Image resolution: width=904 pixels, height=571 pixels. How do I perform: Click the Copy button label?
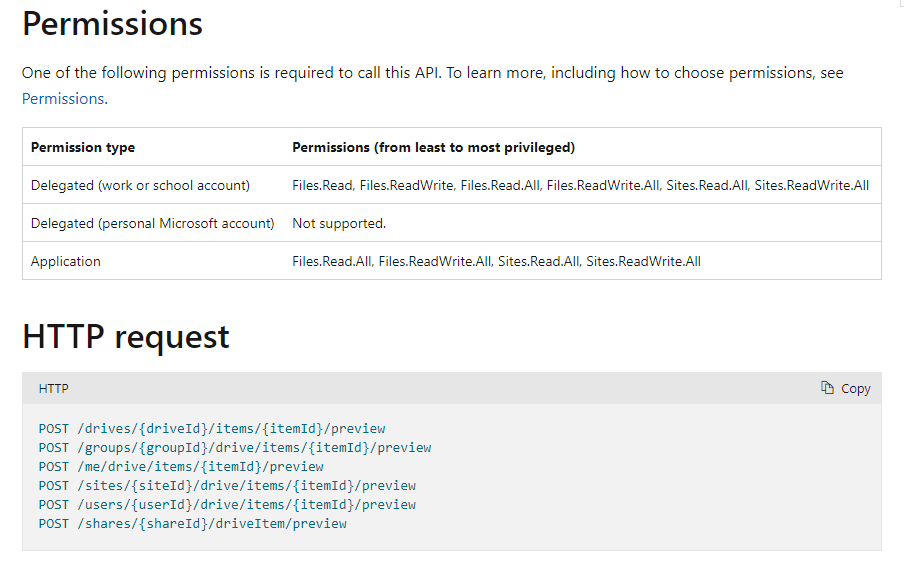[x=855, y=388]
